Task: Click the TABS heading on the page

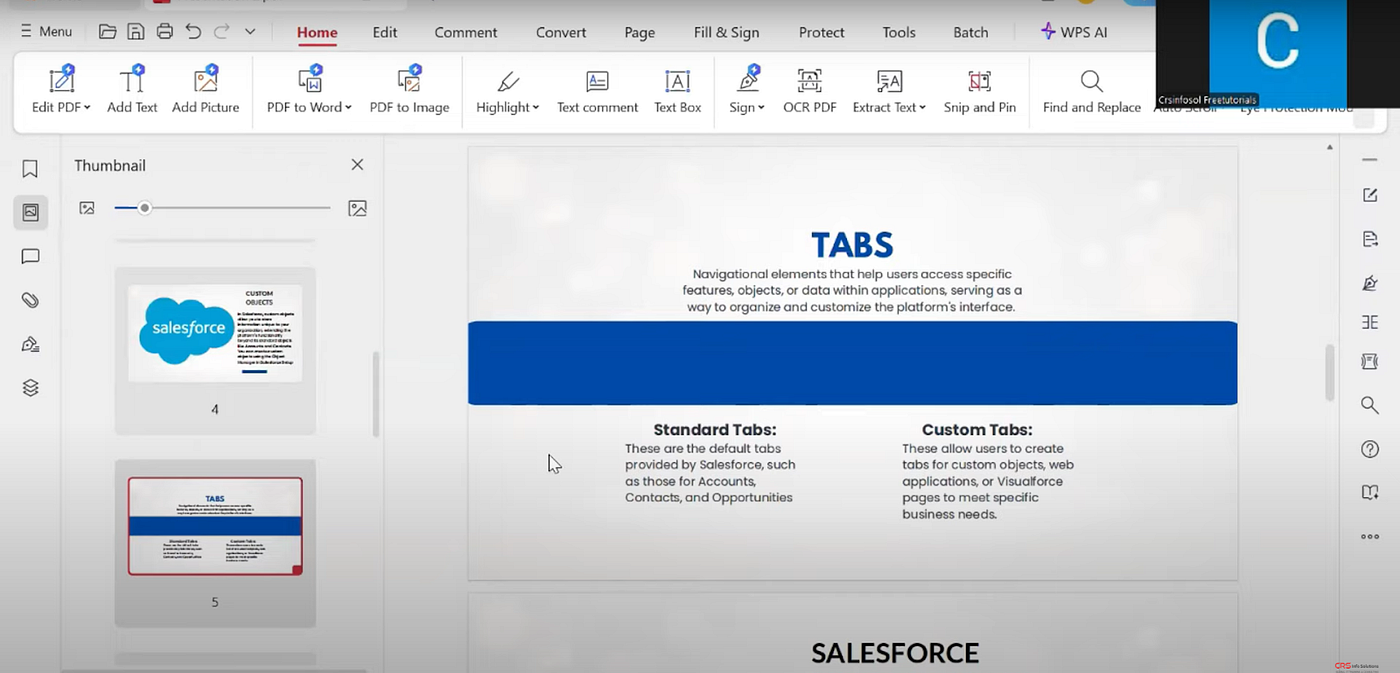Action: click(852, 245)
